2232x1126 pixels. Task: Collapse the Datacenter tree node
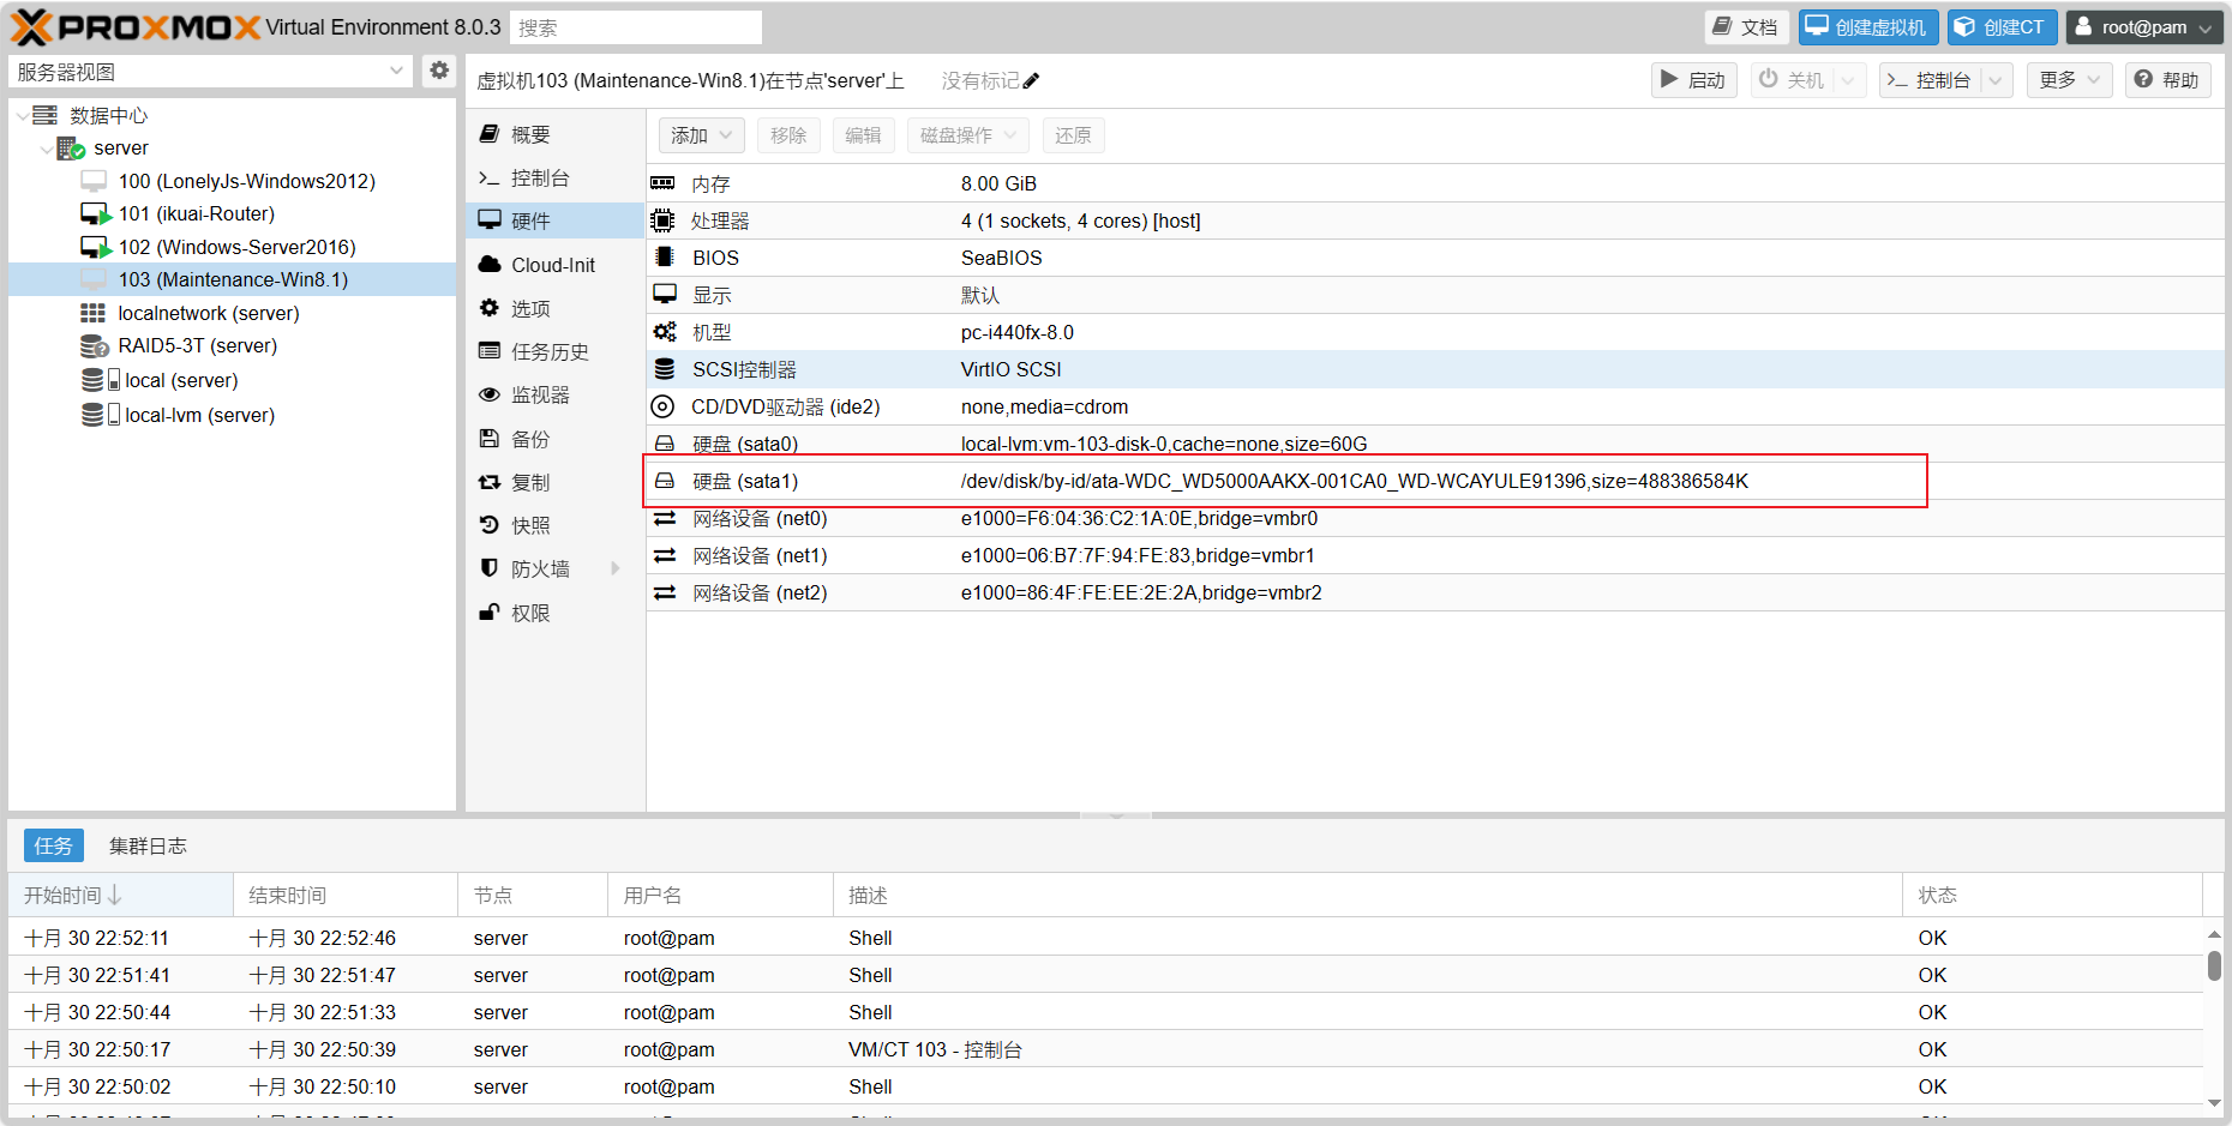pos(22,116)
